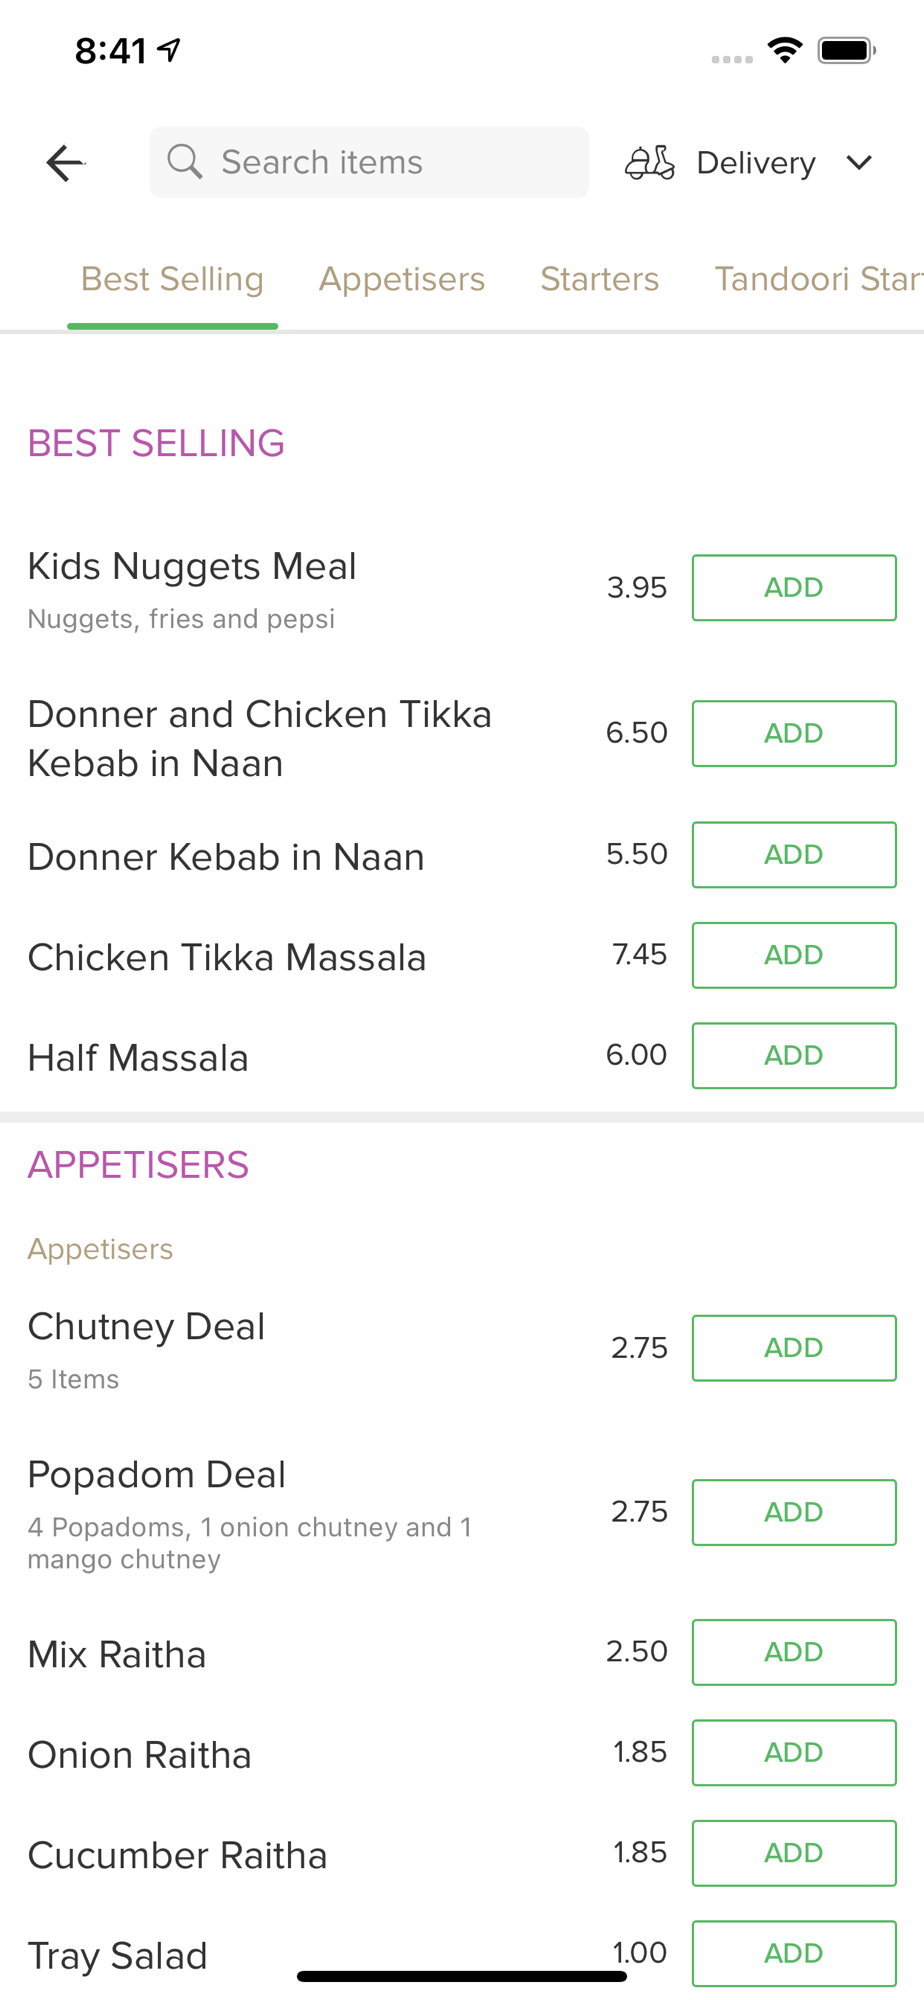924x2000 pixels.
Task: Open the Best Selling tab
Action: (x=172, y=279)
